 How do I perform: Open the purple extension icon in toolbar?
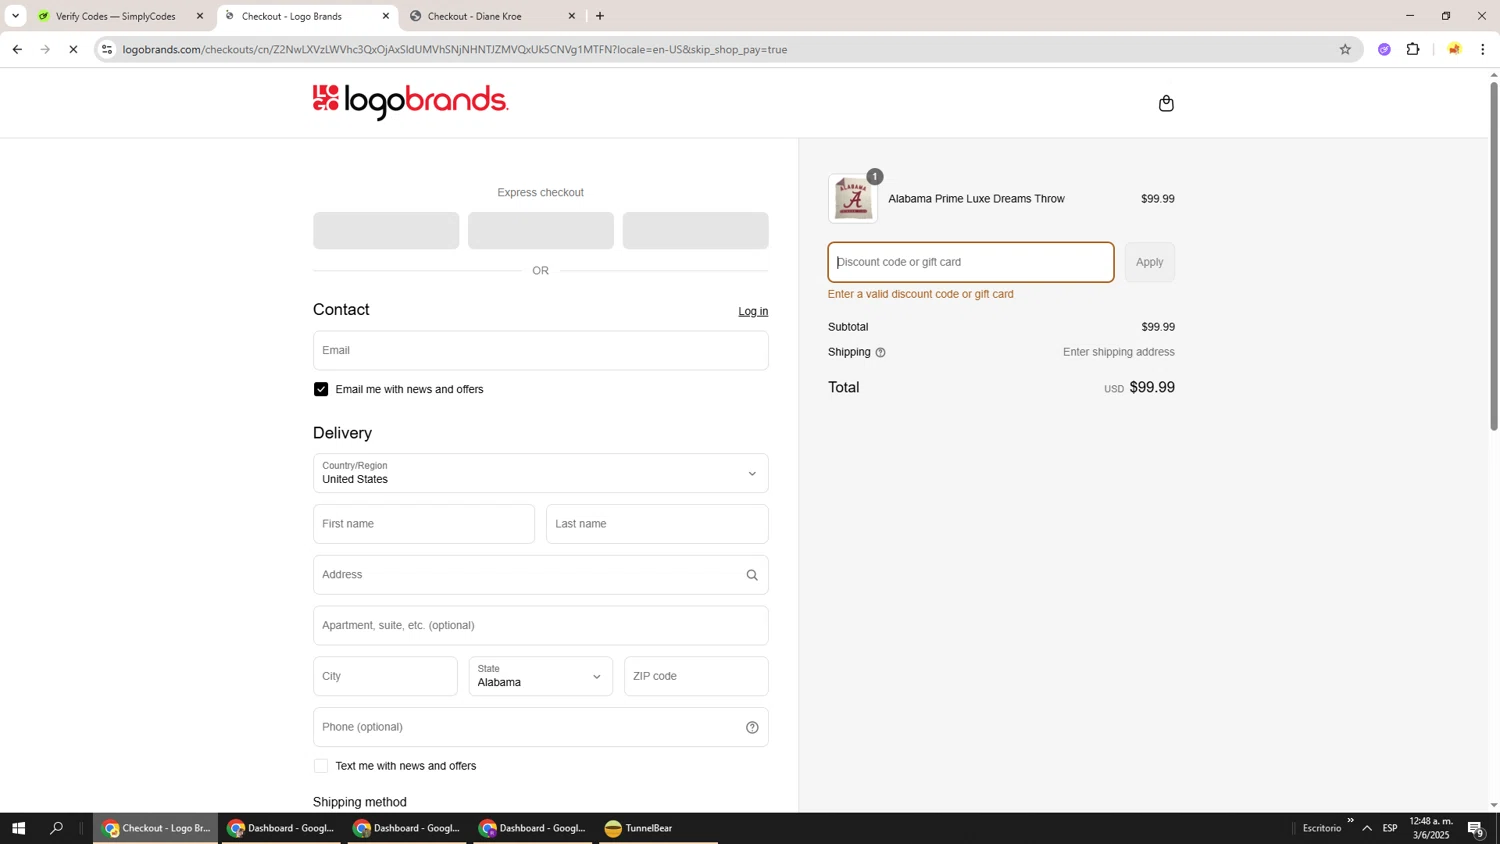pos(1384,49)
